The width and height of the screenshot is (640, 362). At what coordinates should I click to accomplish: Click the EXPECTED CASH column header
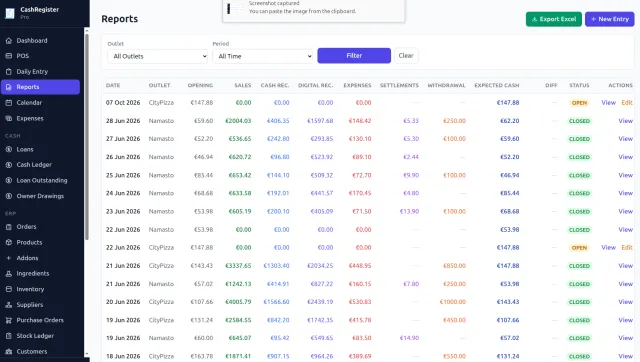(496, 85)
